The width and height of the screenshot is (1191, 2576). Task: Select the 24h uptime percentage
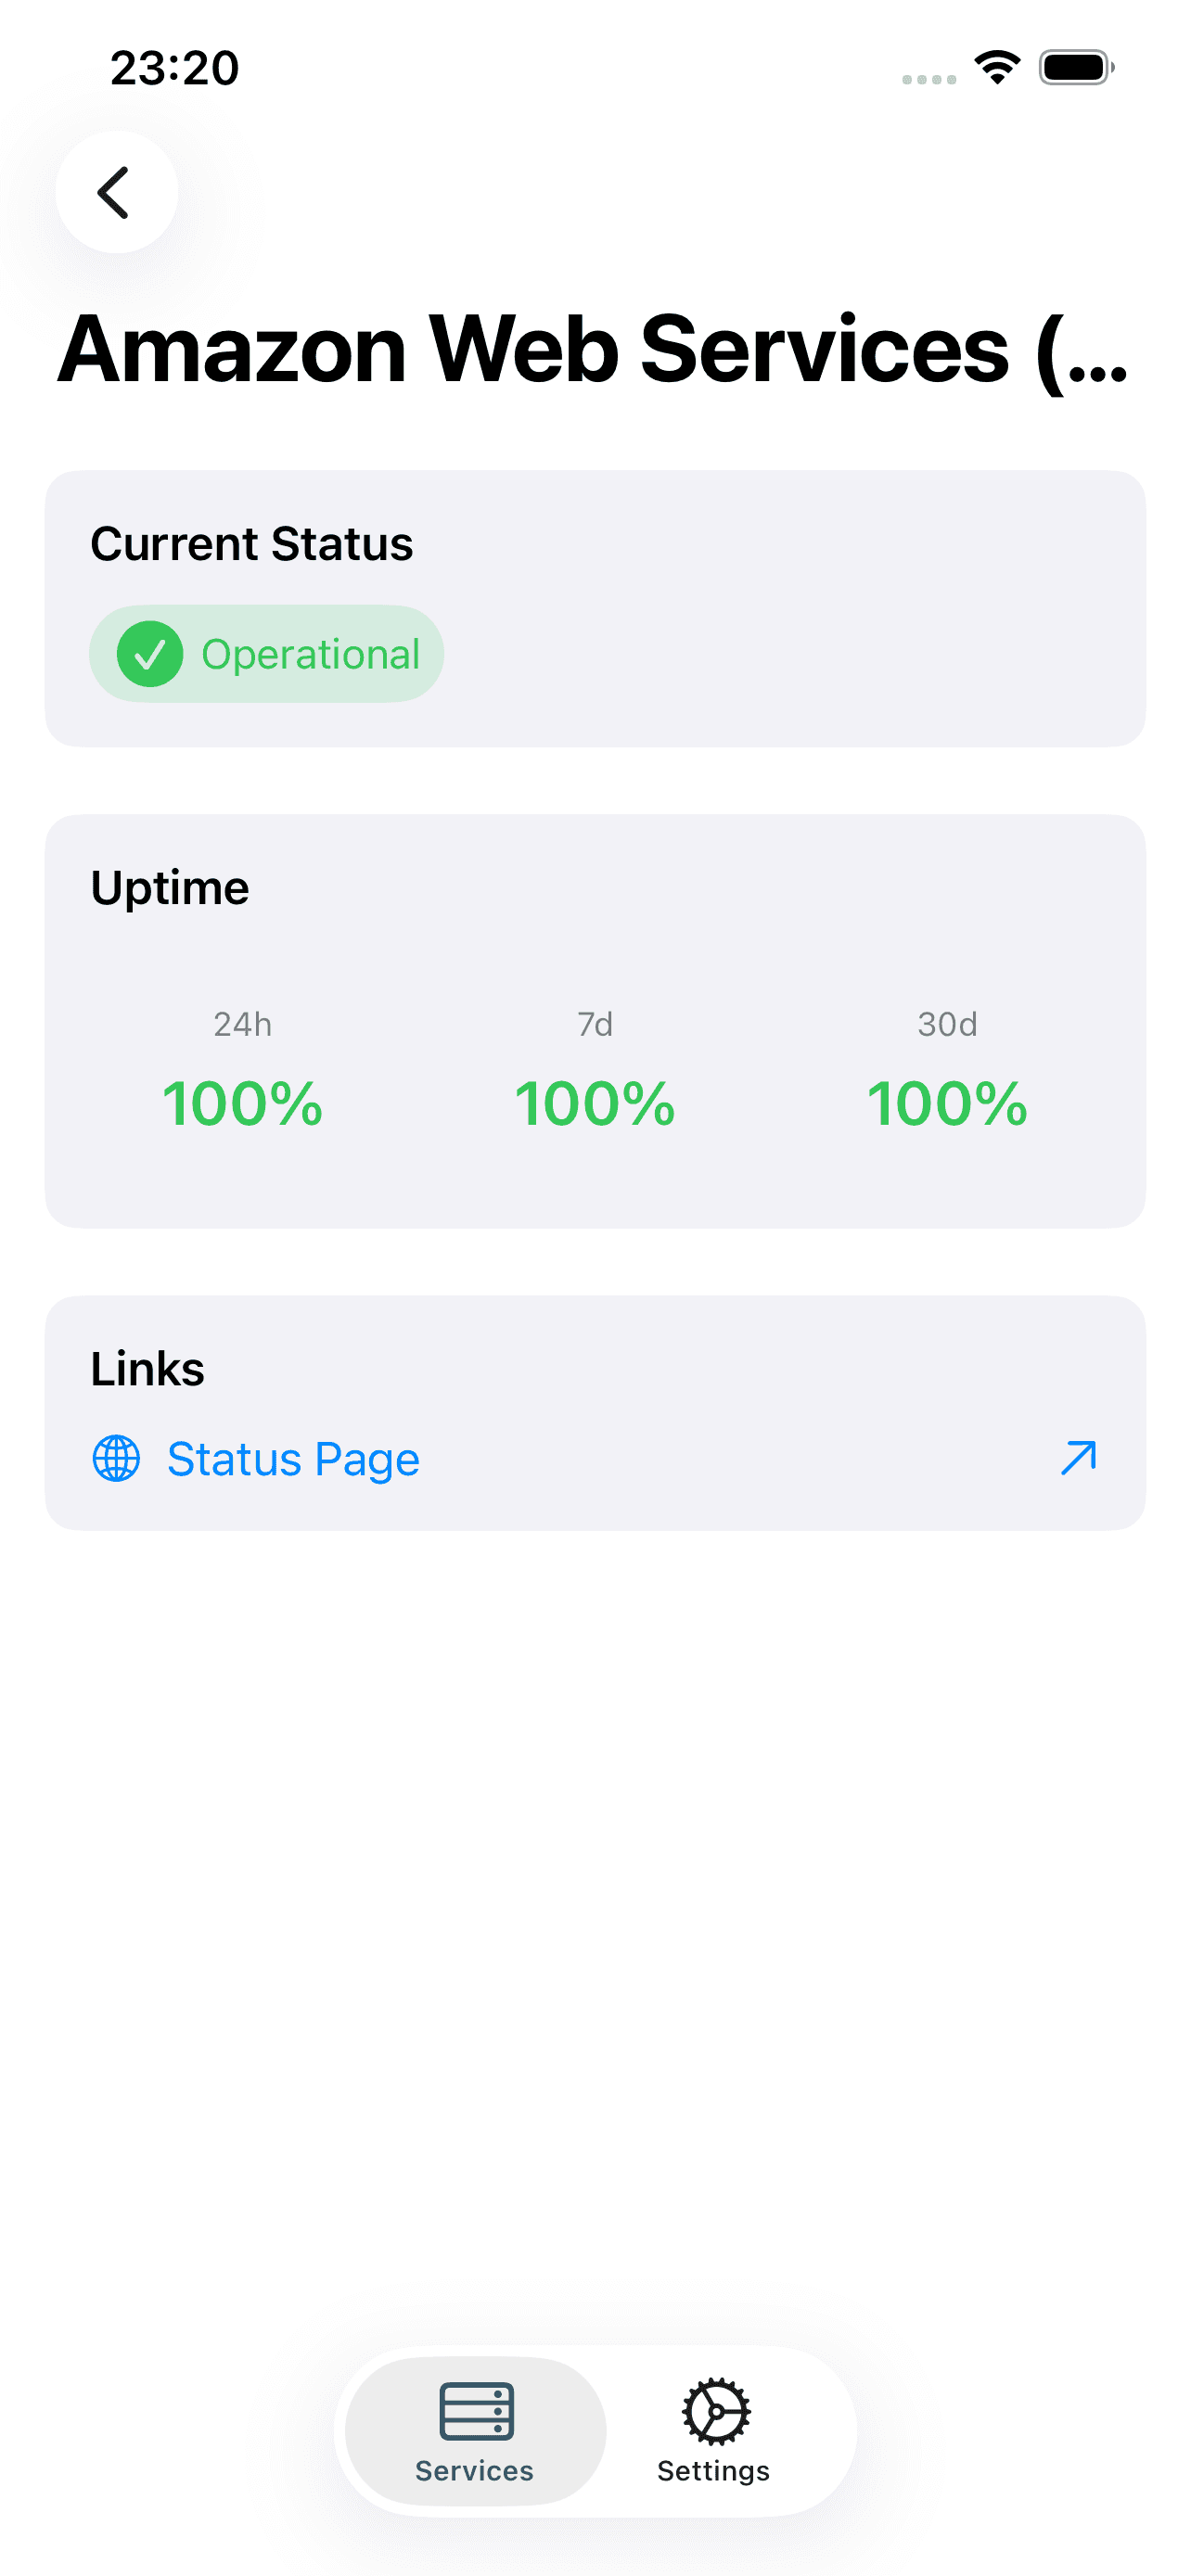(242, 1103)
